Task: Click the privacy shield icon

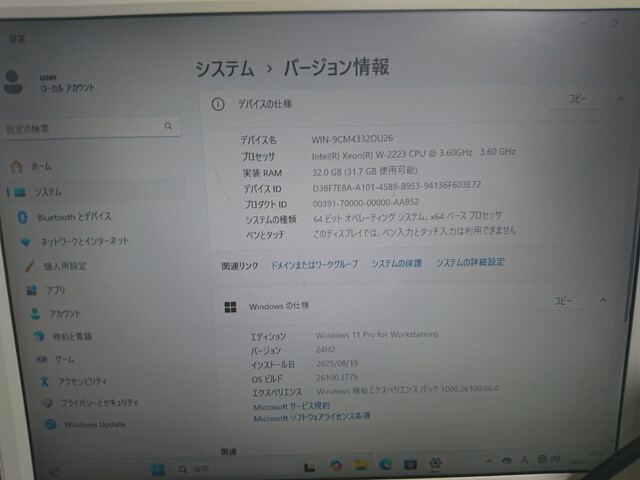Action: pyautogui.click(x=48, y=403)
